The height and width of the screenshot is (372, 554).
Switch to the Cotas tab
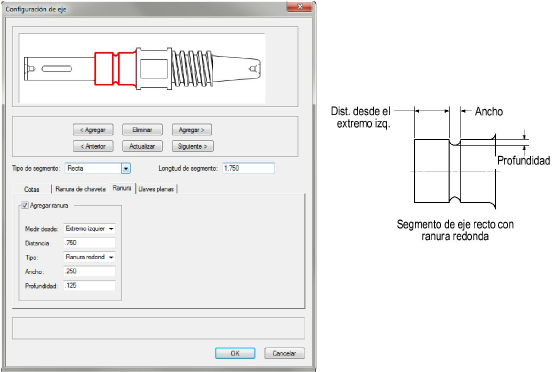31,189
